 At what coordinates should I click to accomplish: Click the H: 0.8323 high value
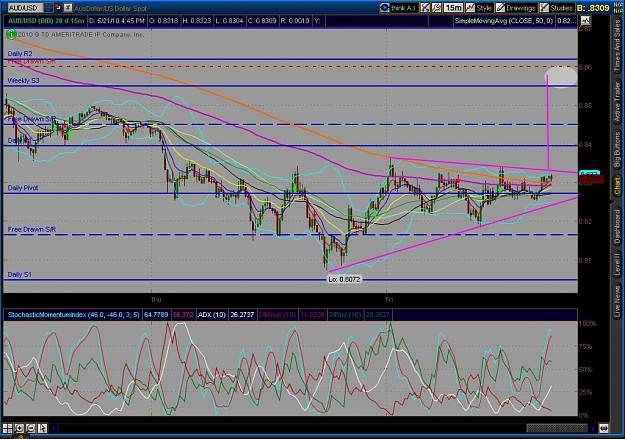point(197,21)
